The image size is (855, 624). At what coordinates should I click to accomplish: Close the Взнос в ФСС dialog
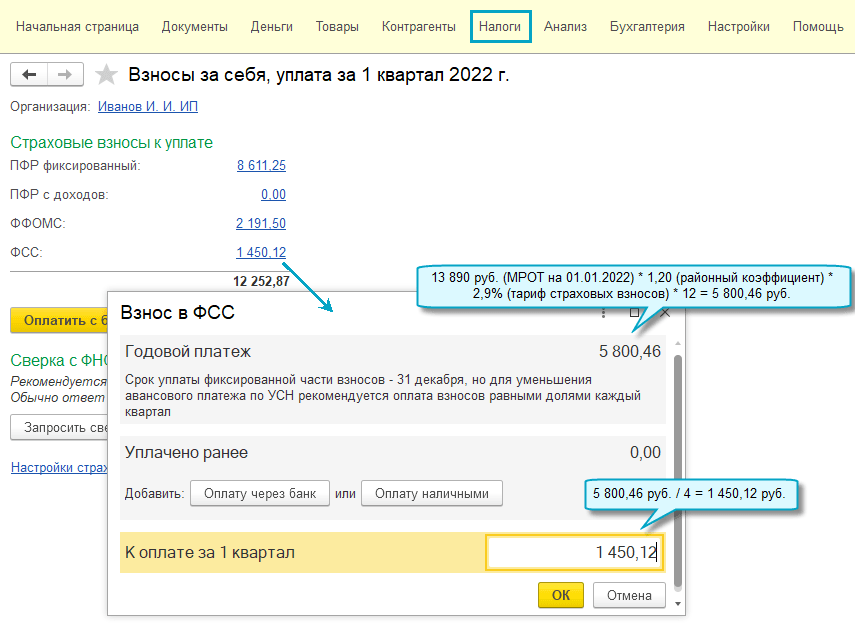(x=665, y=313)
